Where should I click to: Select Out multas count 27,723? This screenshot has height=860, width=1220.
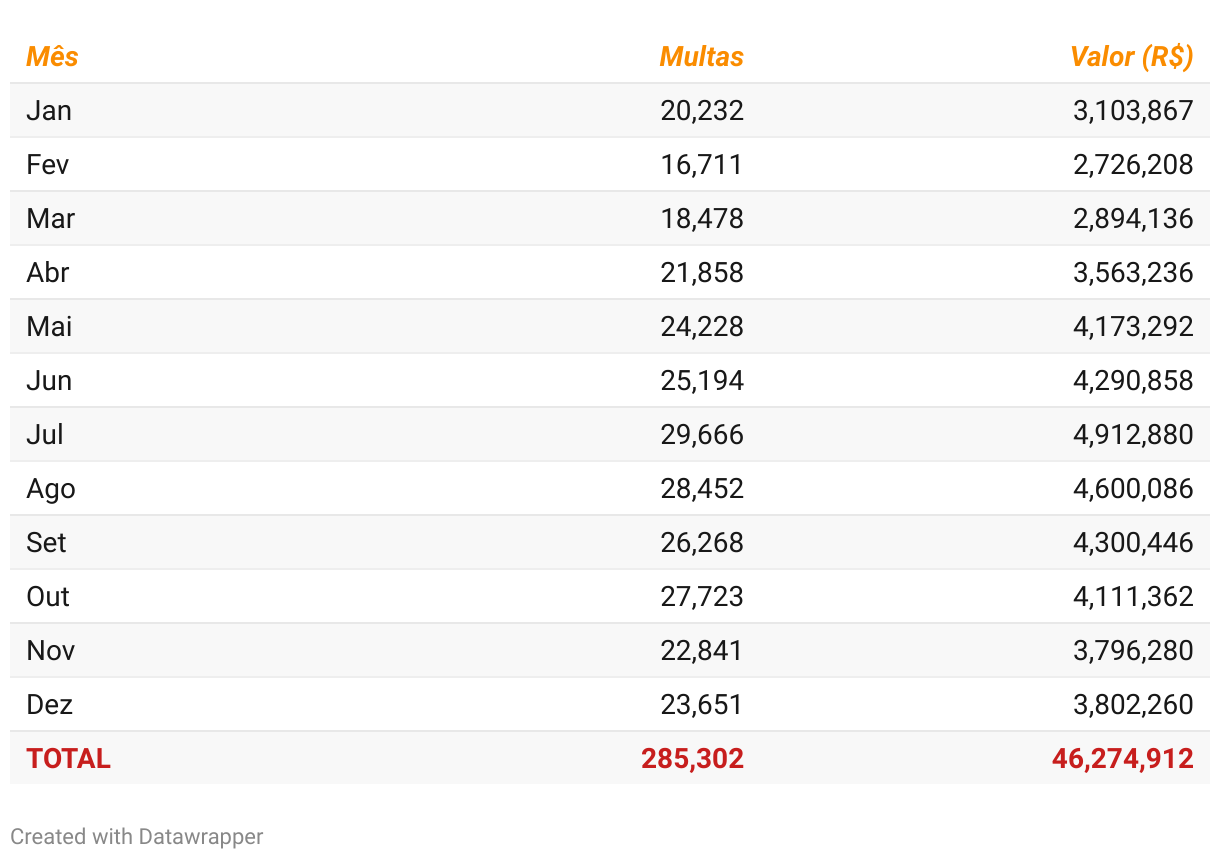pos(701,596)
